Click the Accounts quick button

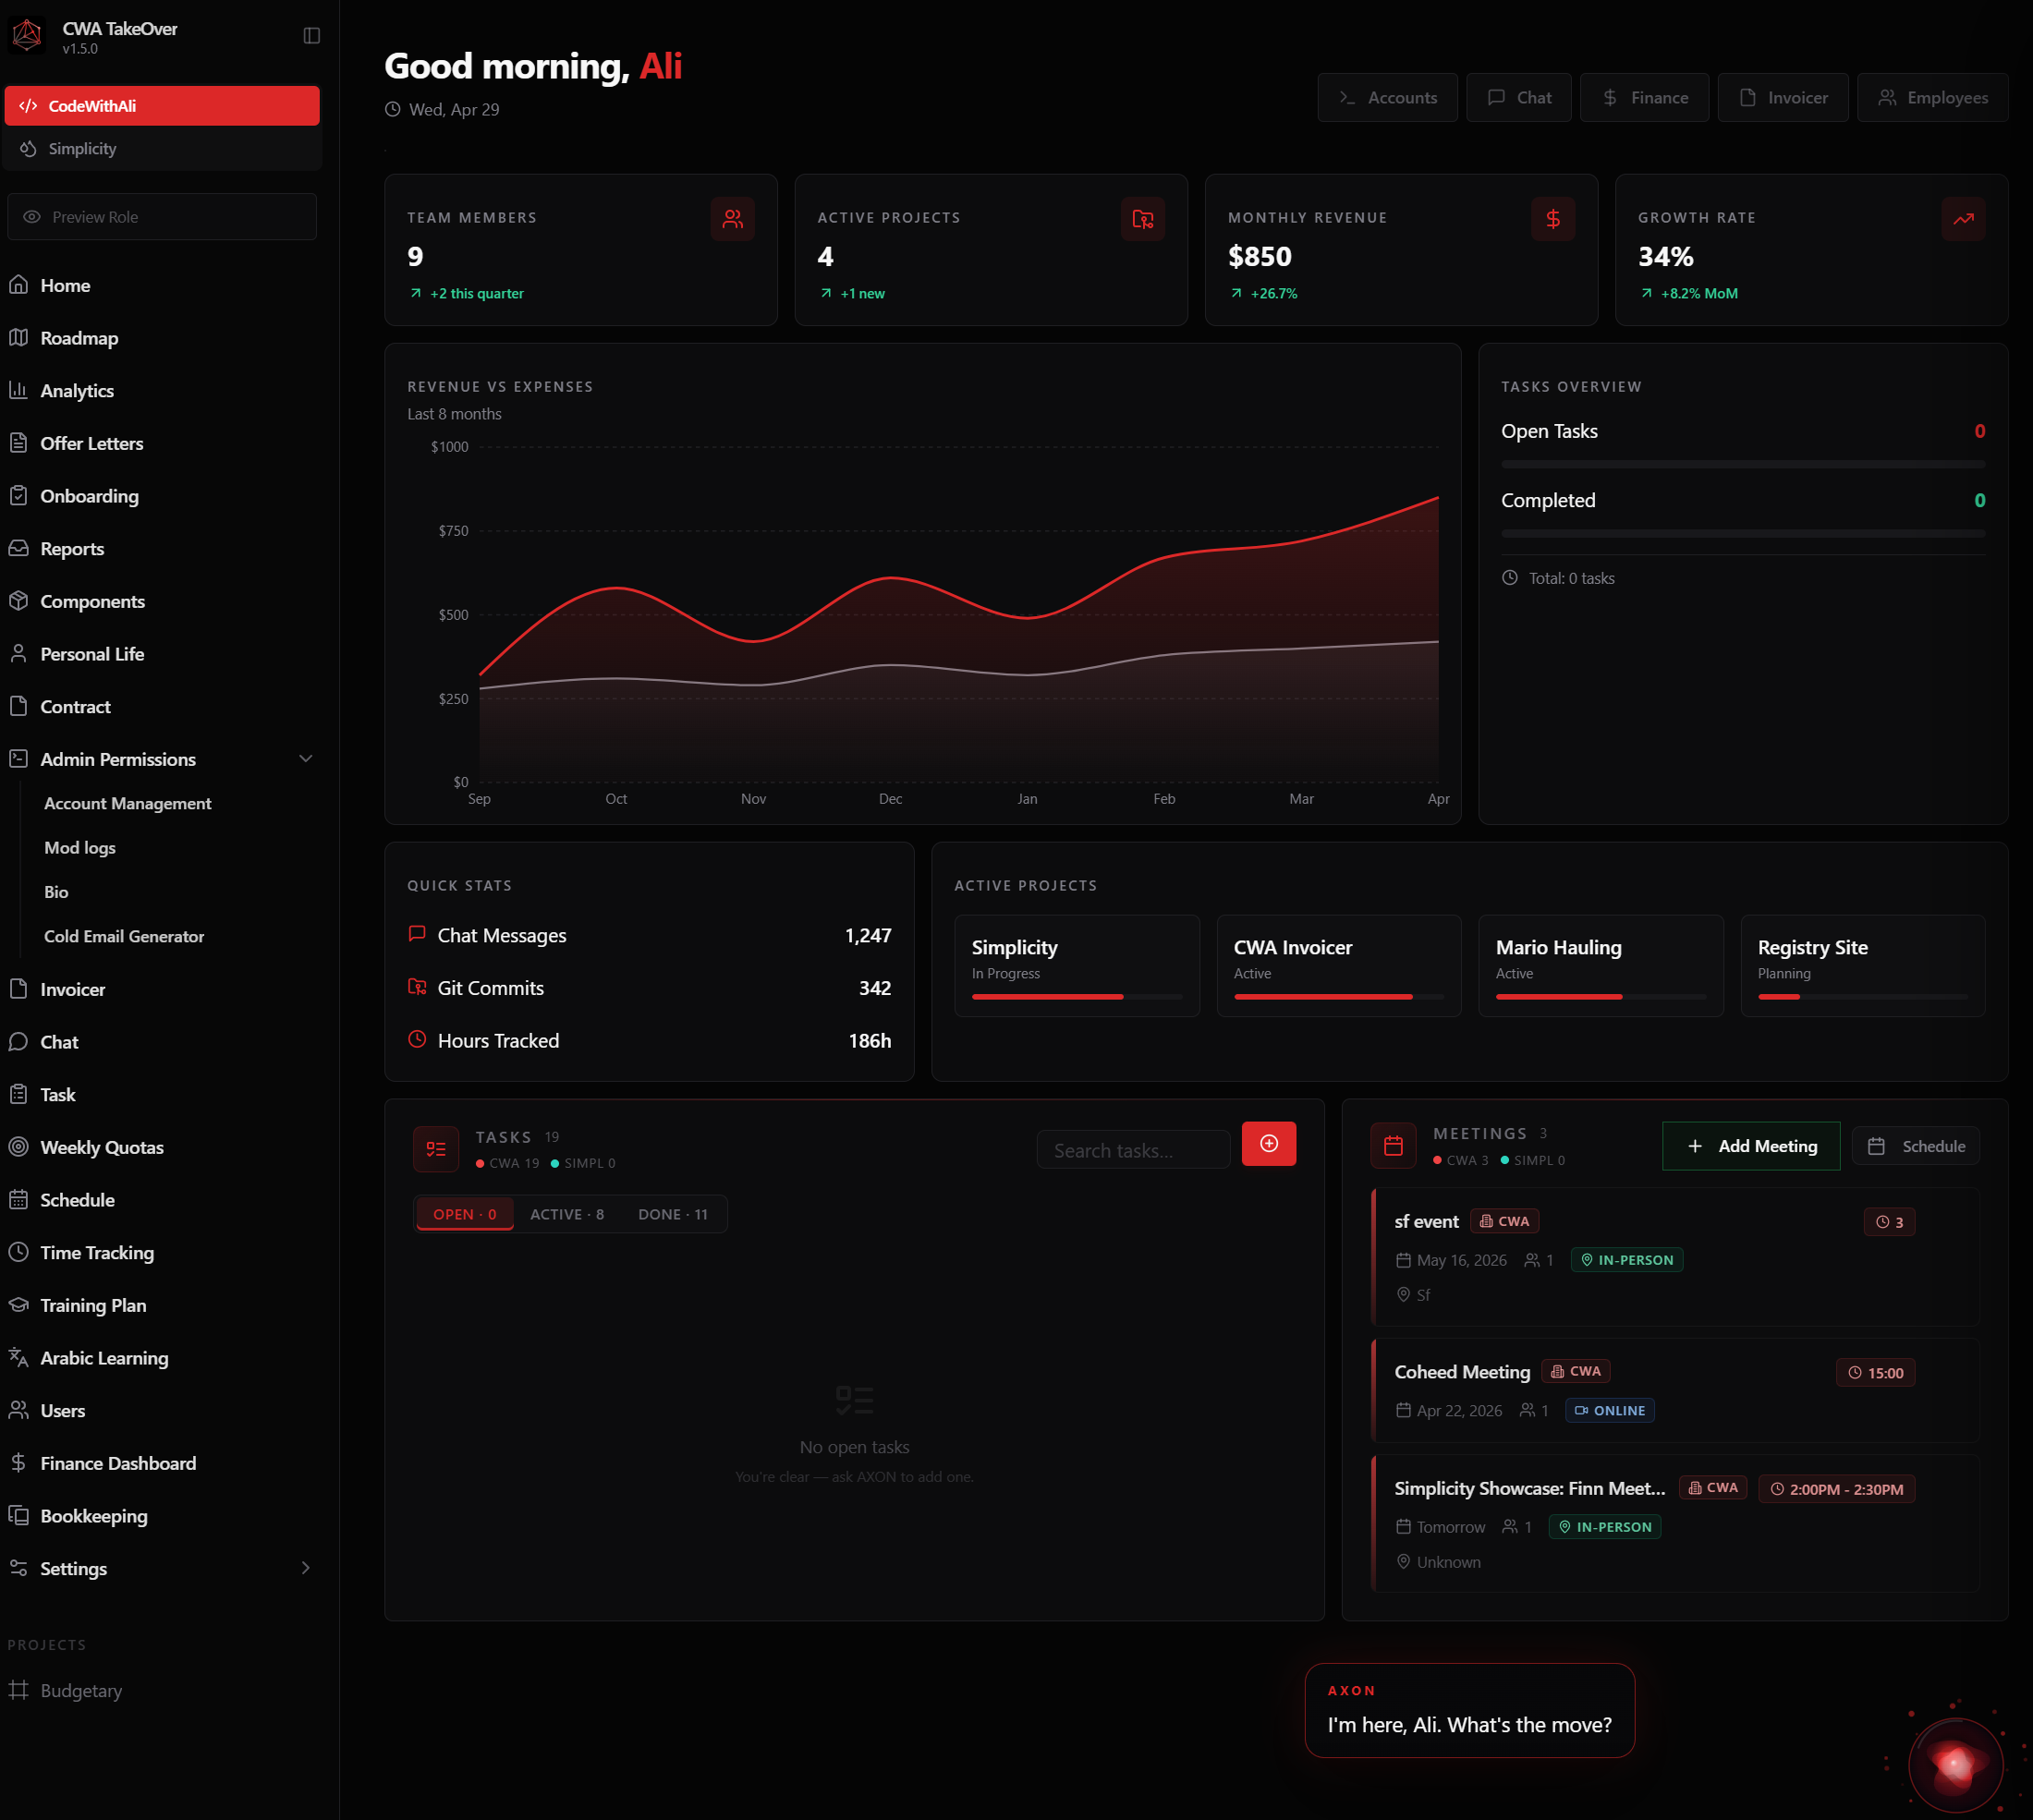click(x=1387, y=98)
